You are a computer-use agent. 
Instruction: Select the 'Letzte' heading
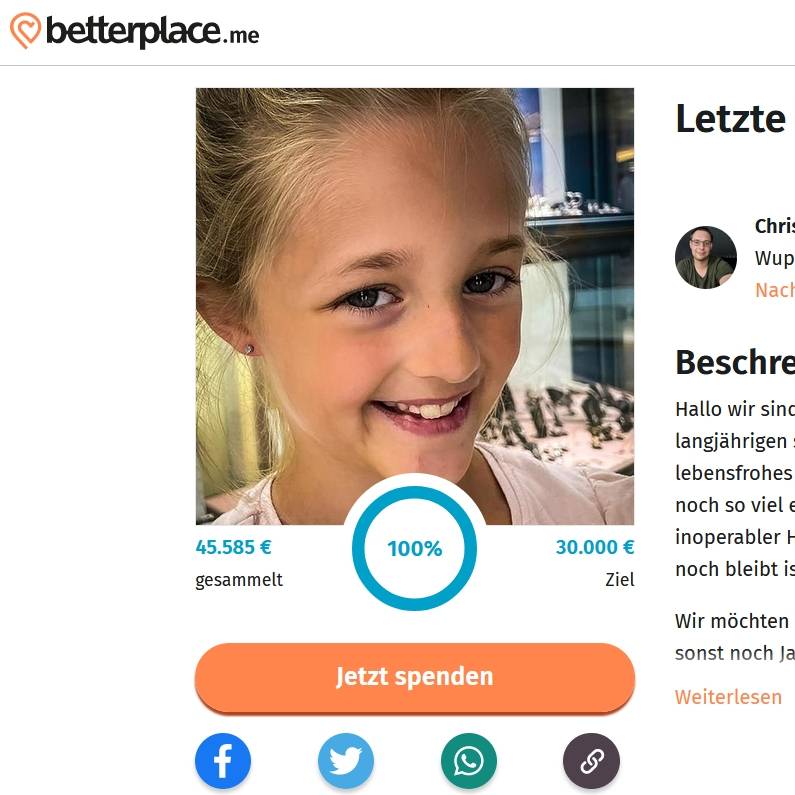(x=731, y=119)
